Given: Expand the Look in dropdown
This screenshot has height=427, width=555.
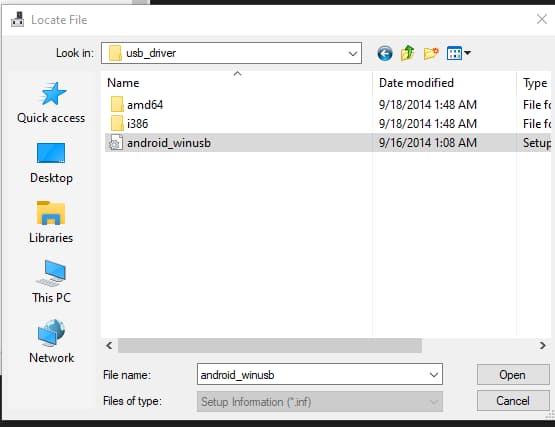Looking at the screenshot, I should [x=352, y=53].
